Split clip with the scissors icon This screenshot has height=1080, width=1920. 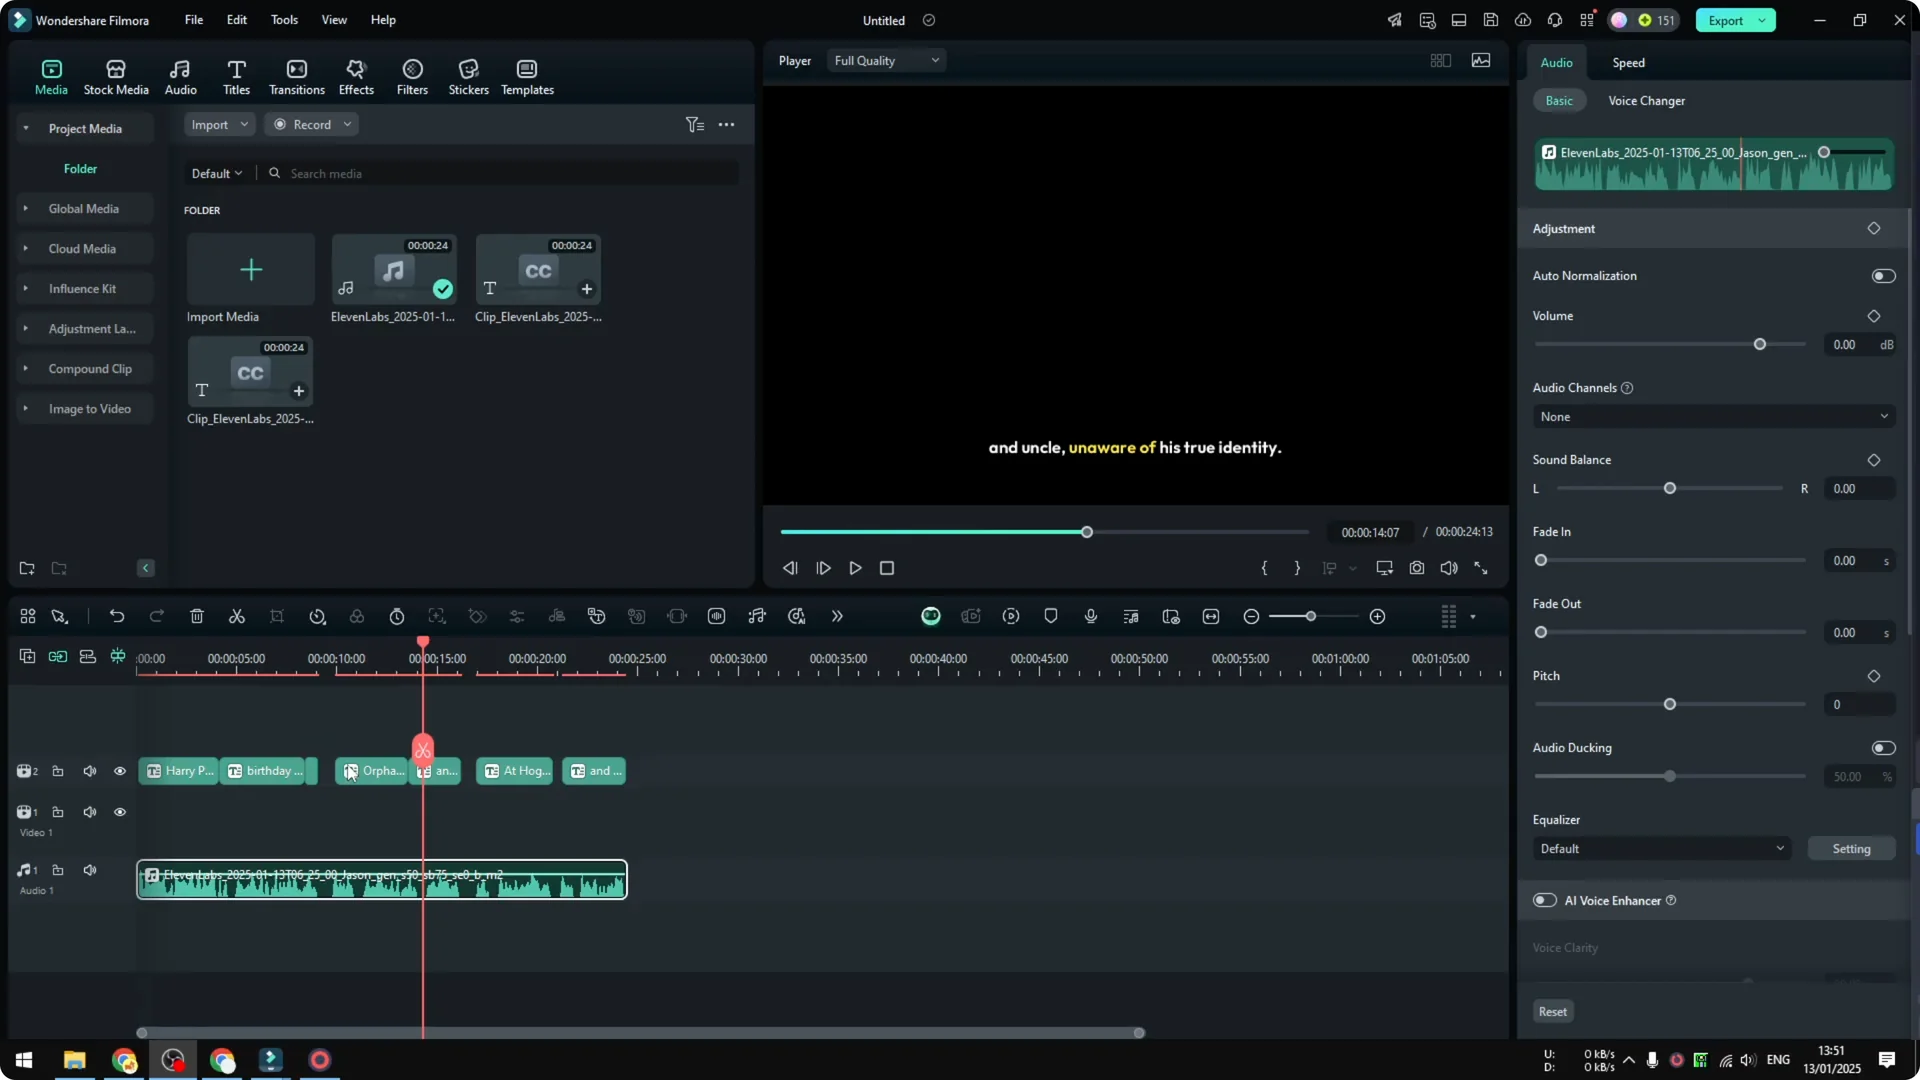point(237,616)
